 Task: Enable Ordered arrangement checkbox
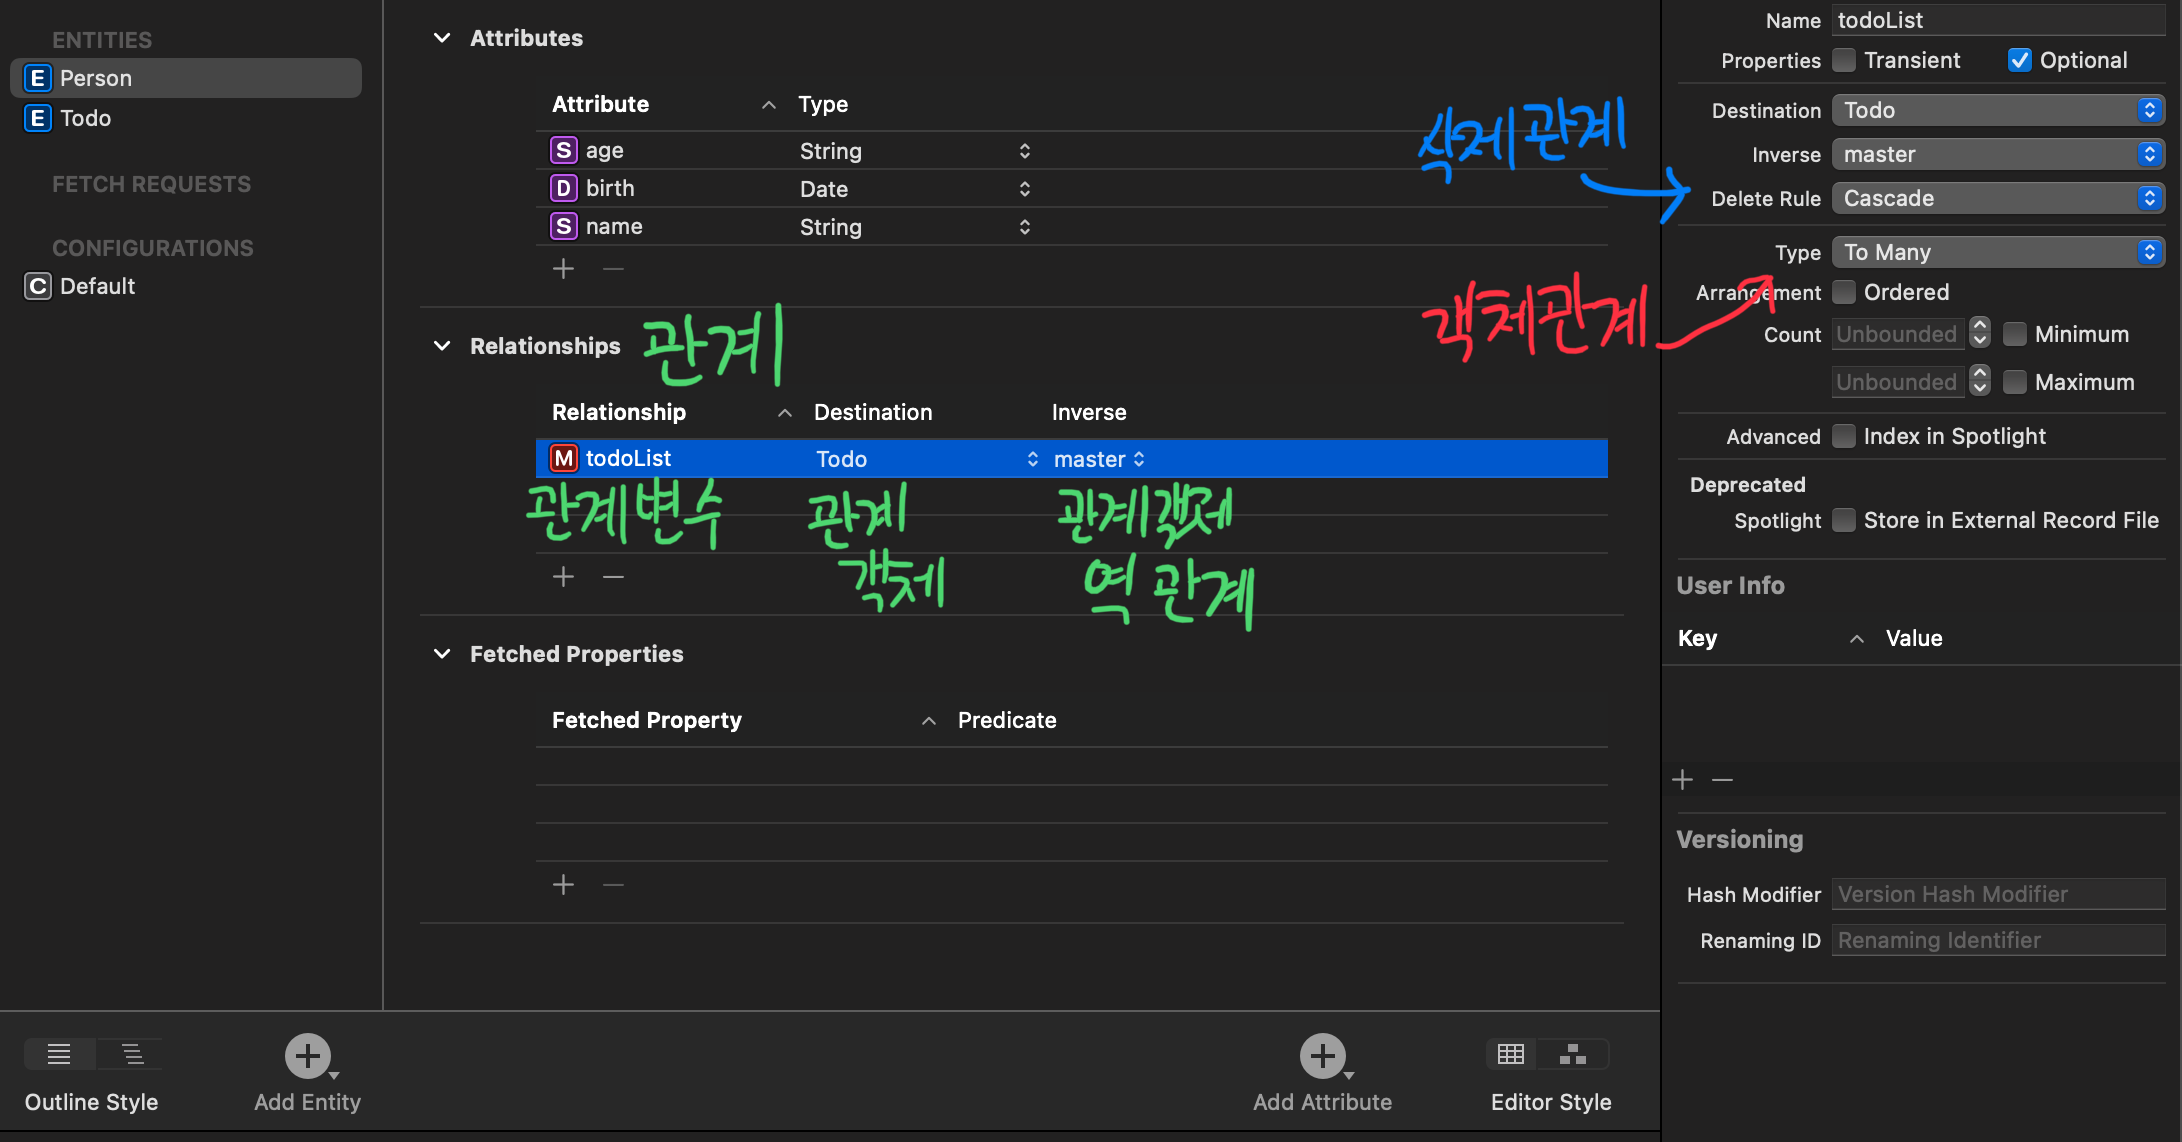pyautogui.click(x=1844, y=292)
